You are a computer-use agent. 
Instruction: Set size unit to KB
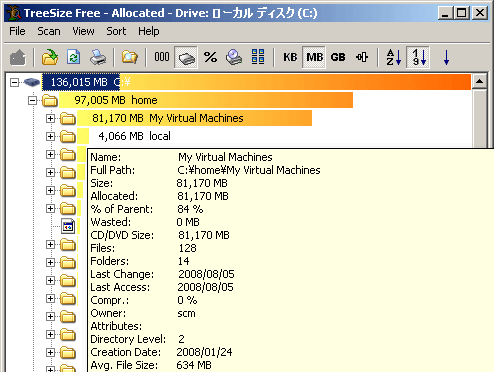point(290,57)
